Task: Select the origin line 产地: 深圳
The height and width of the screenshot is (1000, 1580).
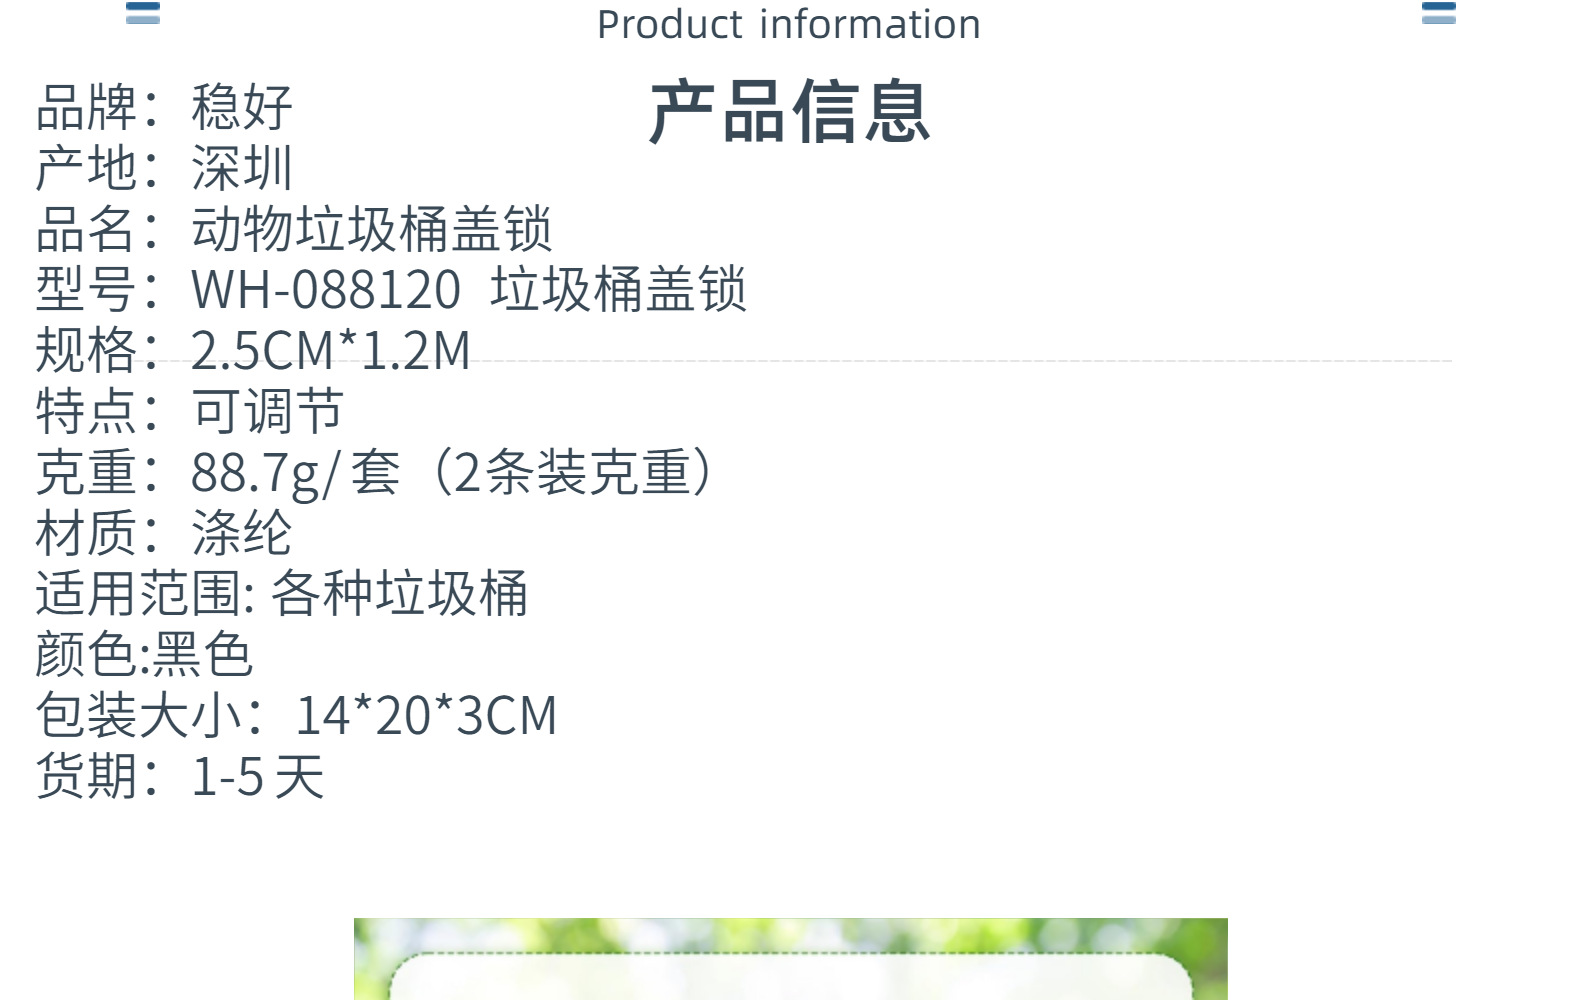Action: click(x=164, y=168)
